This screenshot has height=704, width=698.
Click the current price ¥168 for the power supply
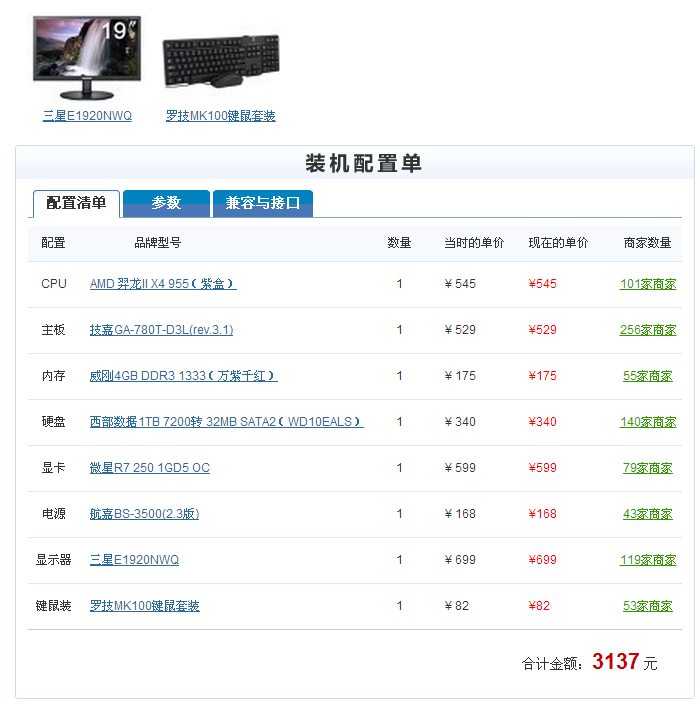(x=542, y=514)
